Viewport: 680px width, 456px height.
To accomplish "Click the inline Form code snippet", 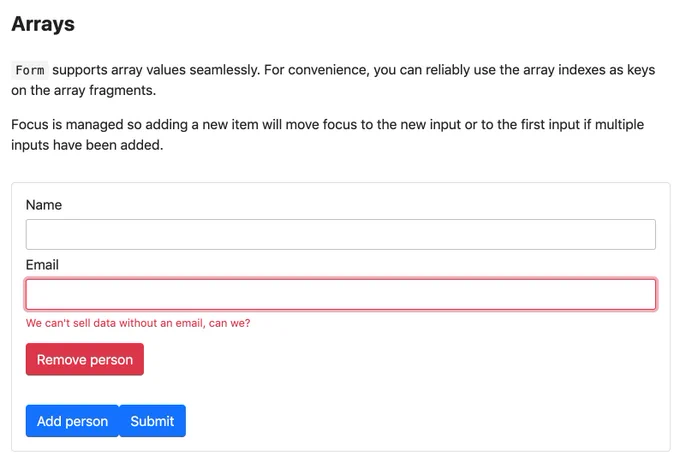I will tap(29, 70).
